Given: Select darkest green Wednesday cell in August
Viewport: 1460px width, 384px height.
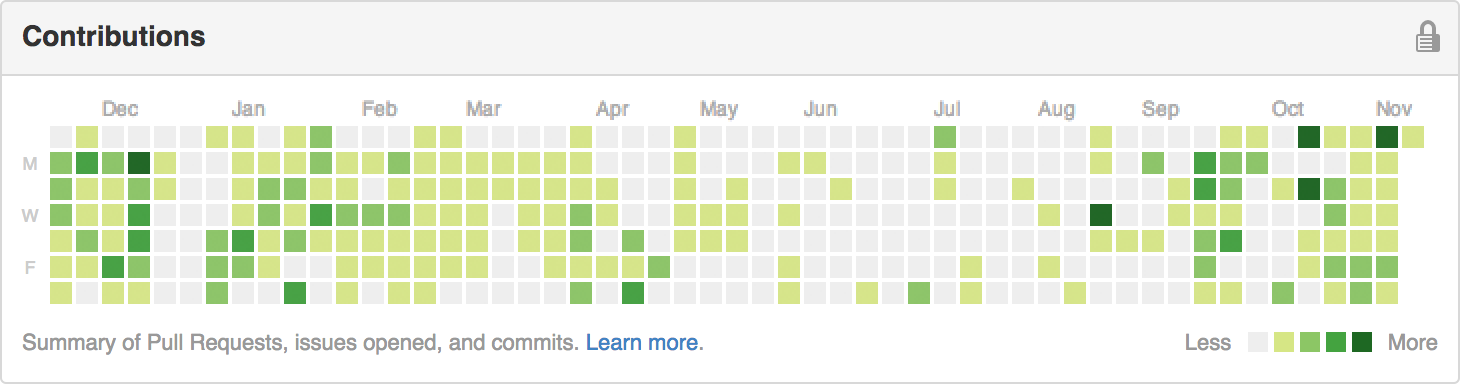Looking at the screenshot, I should coord(1101,214).
